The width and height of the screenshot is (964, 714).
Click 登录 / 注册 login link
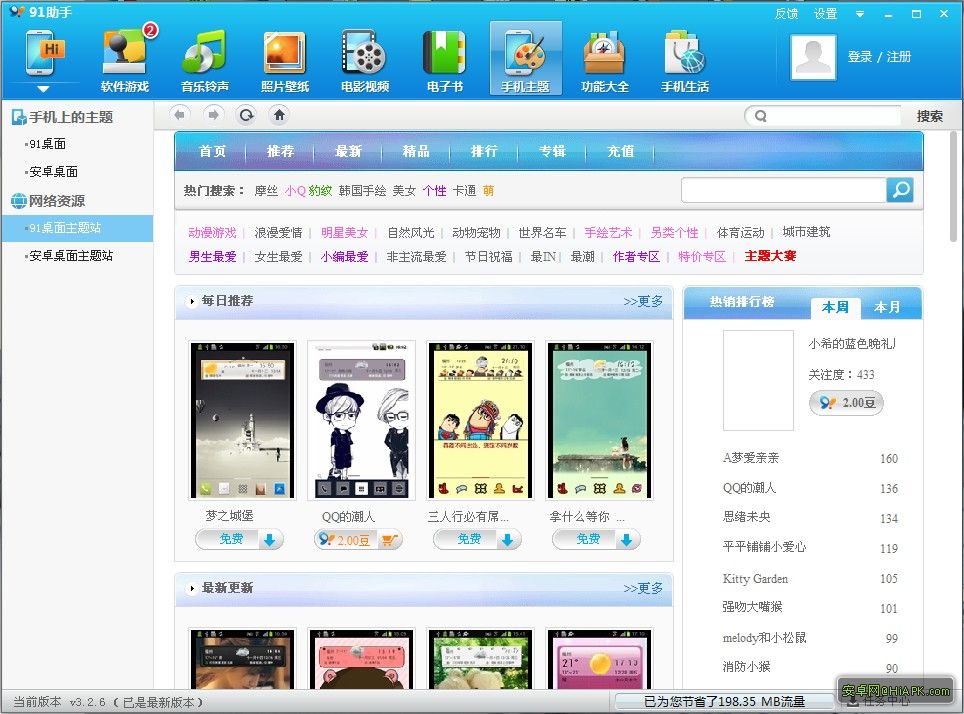point(879,57)
